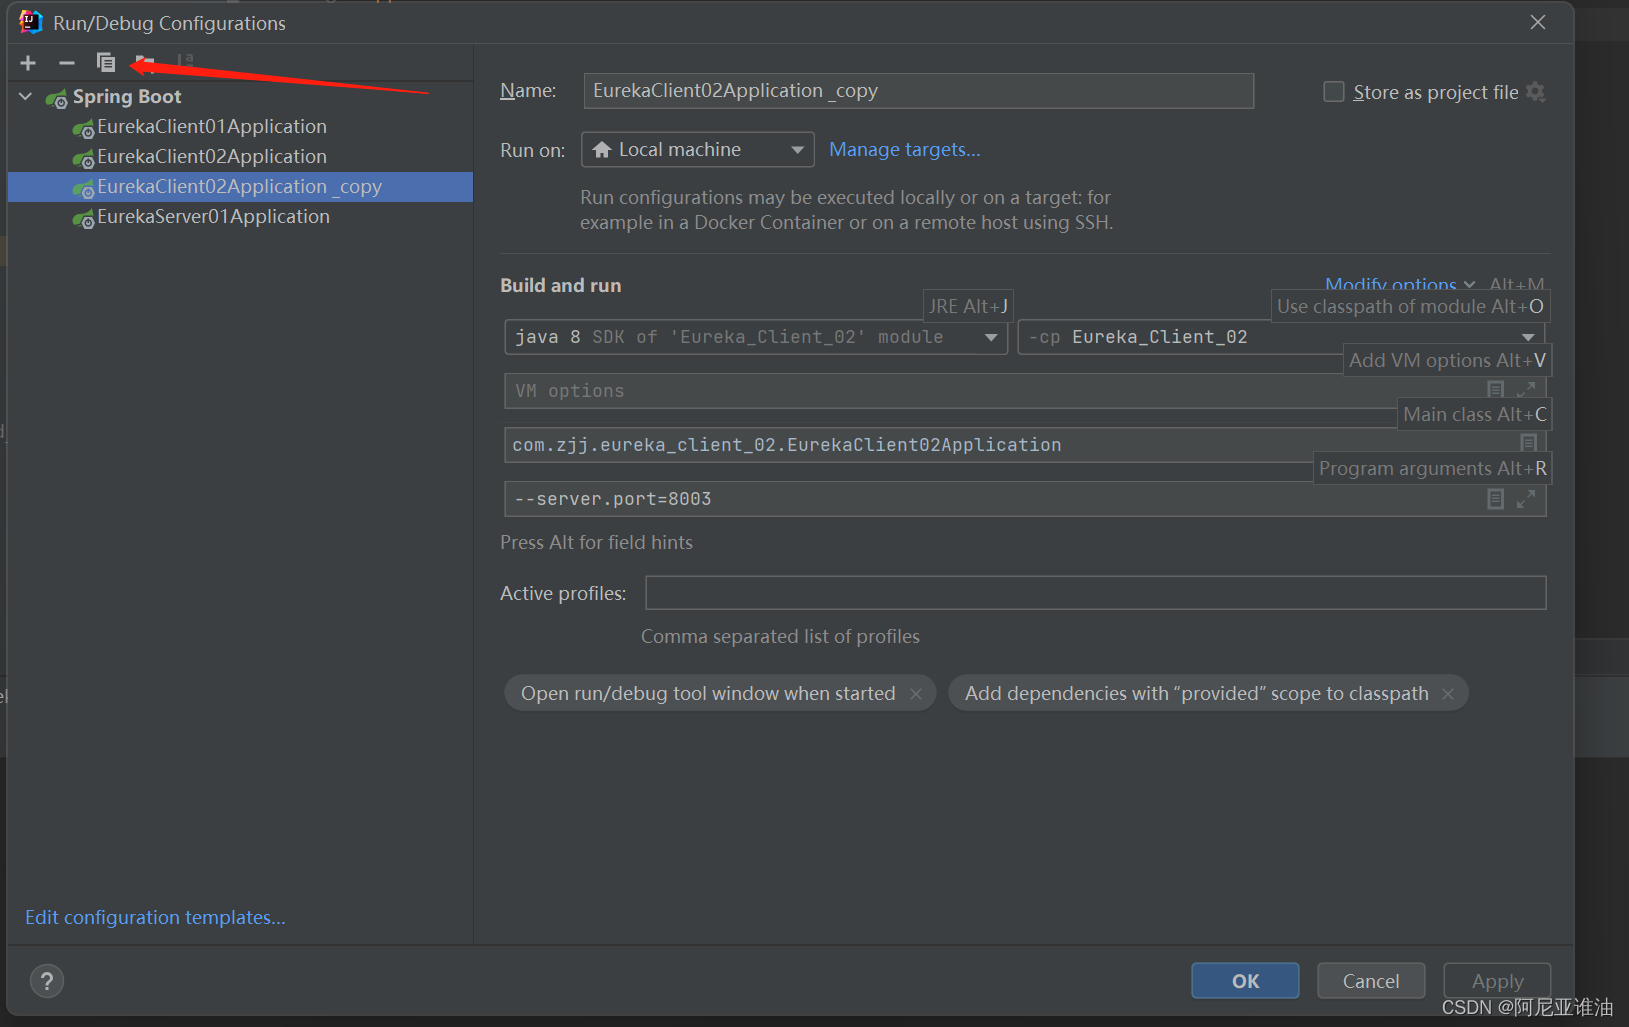Insert macros into program arguments
Image resolution: width=1629 pixels, height=1027 pixels.
pyautogui.click(x=1496, y=498)
